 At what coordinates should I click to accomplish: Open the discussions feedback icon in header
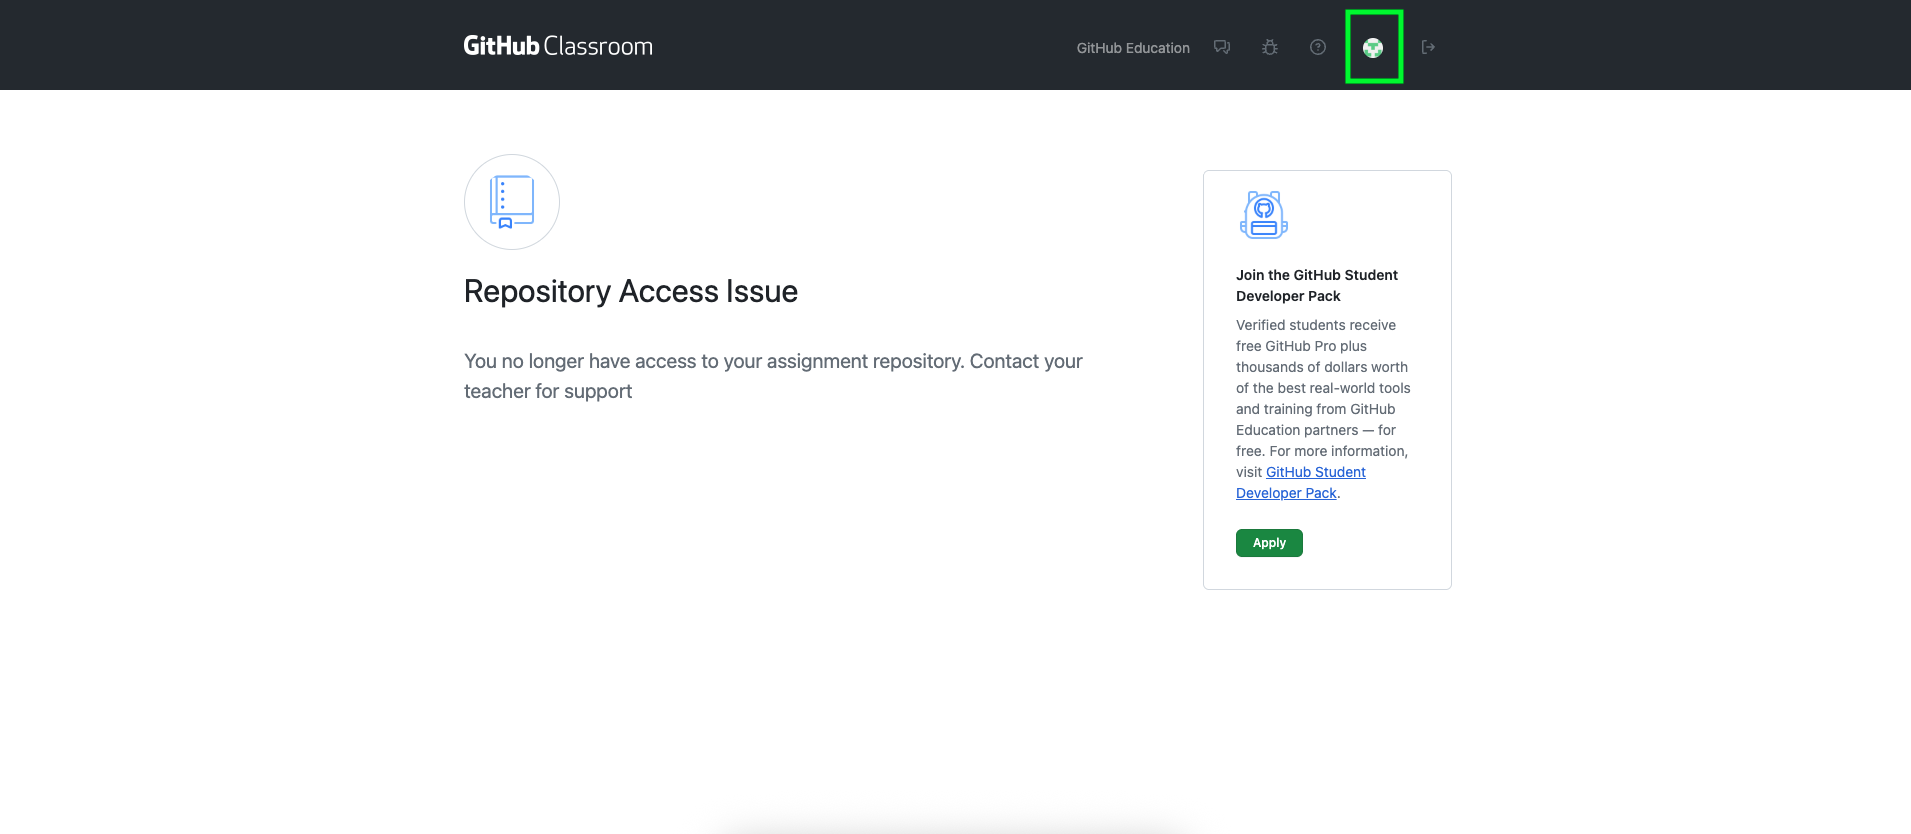pos(1221,47)
